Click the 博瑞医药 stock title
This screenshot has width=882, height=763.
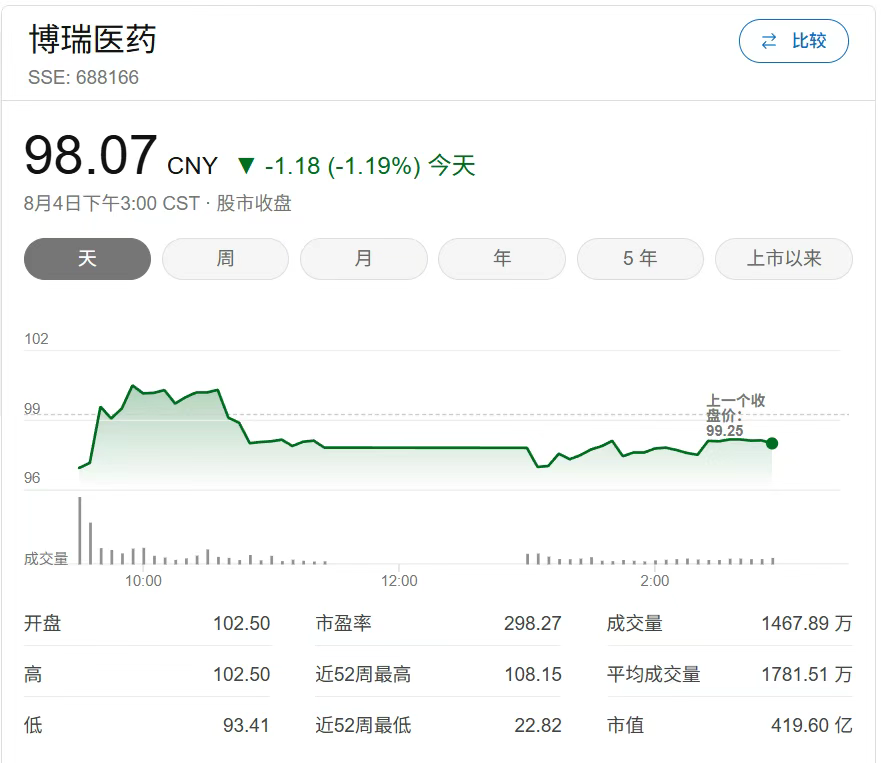point(92,40)
